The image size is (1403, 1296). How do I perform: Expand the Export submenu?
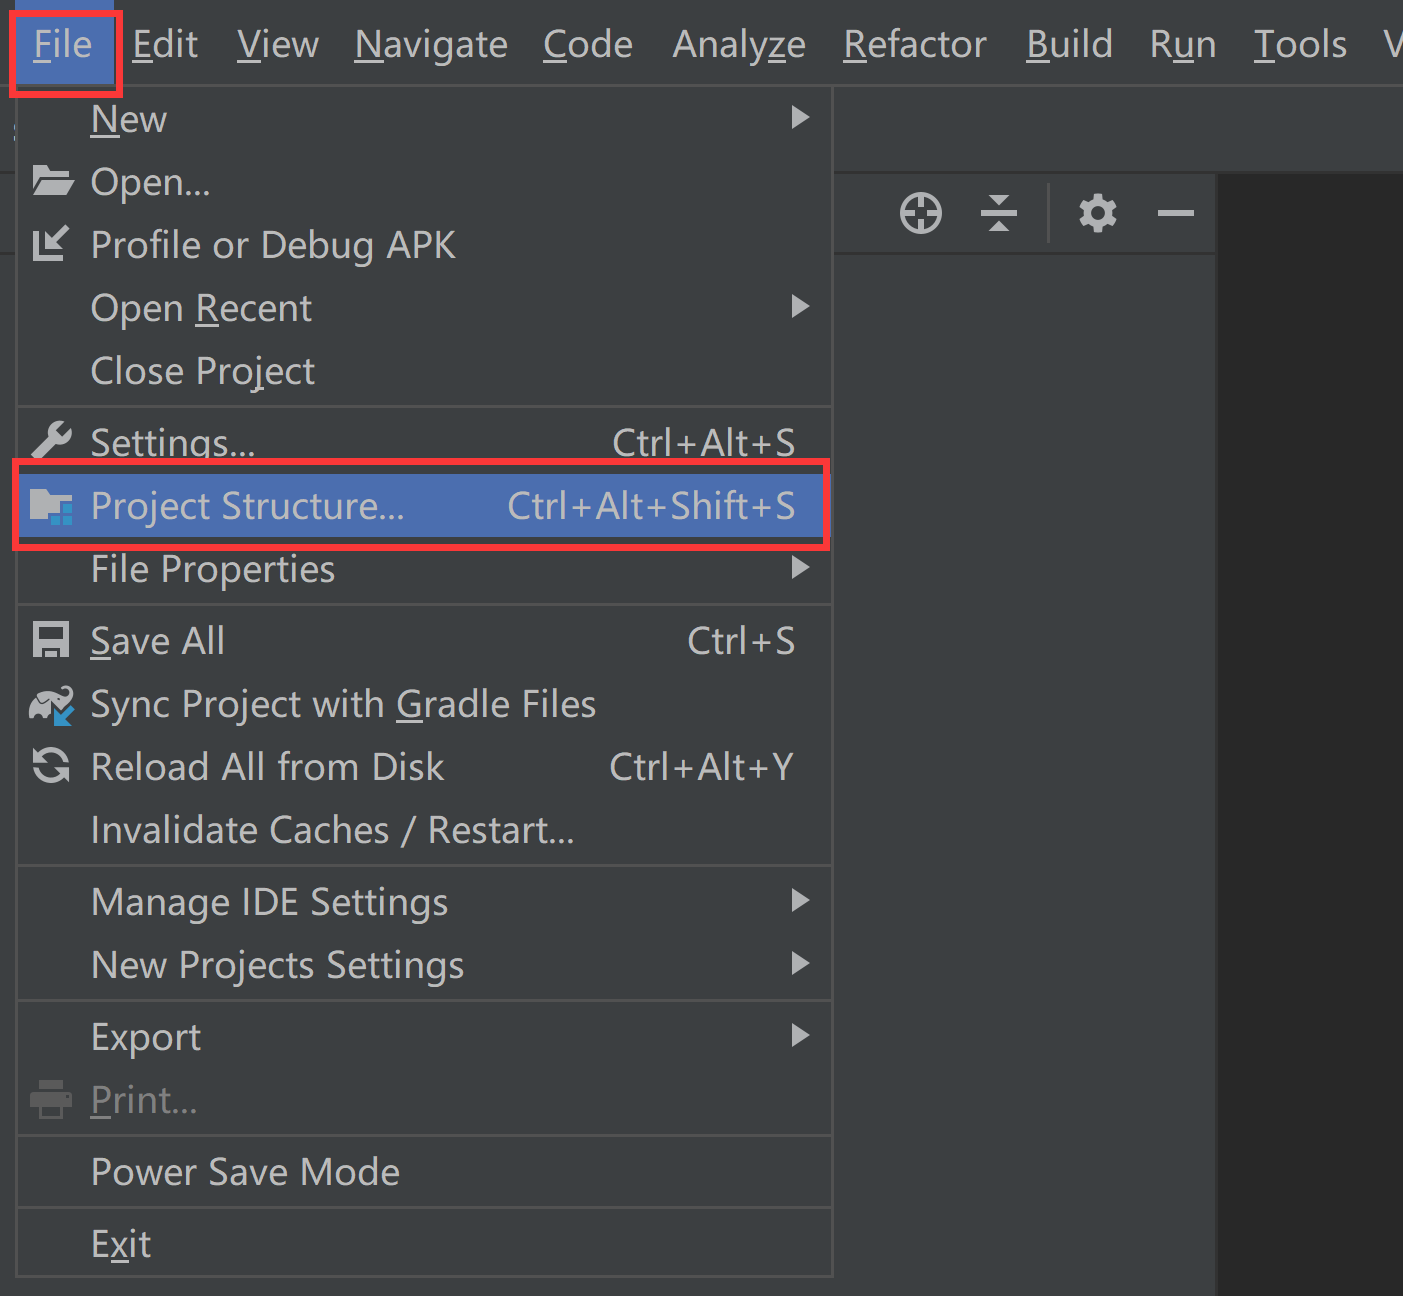pos(799,1036)
